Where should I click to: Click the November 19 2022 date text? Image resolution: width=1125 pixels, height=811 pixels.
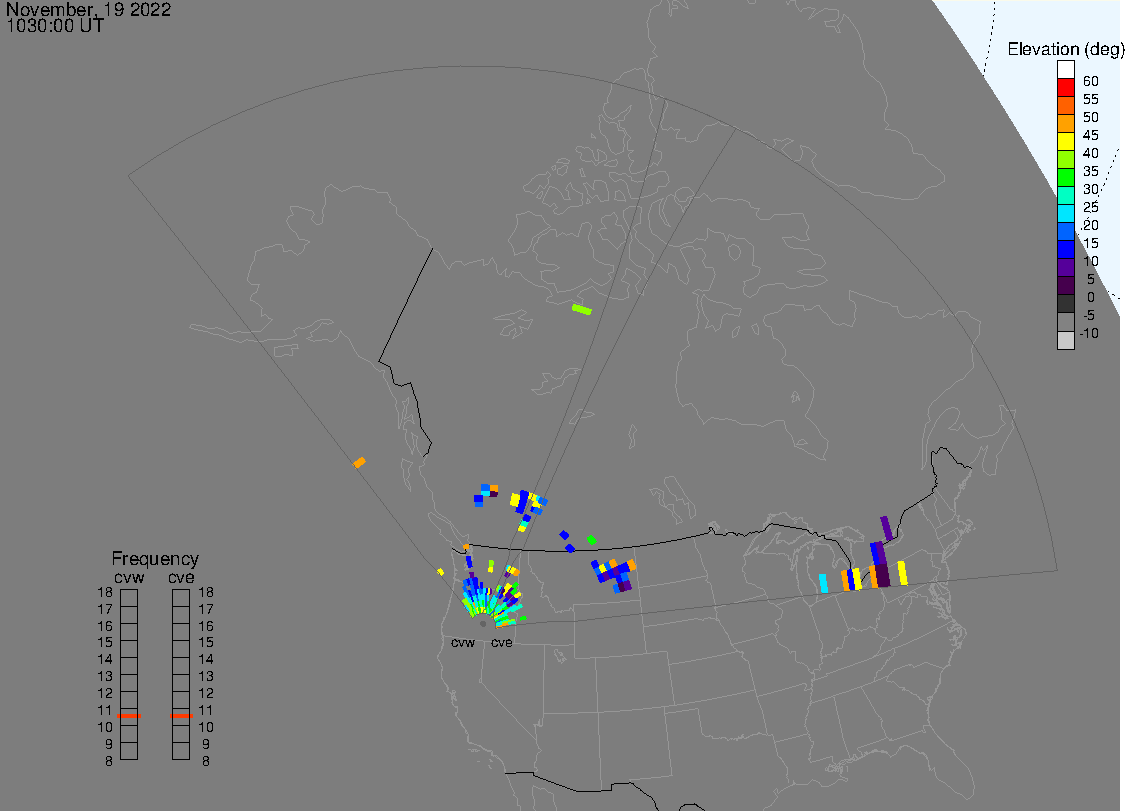pos(88,10)
